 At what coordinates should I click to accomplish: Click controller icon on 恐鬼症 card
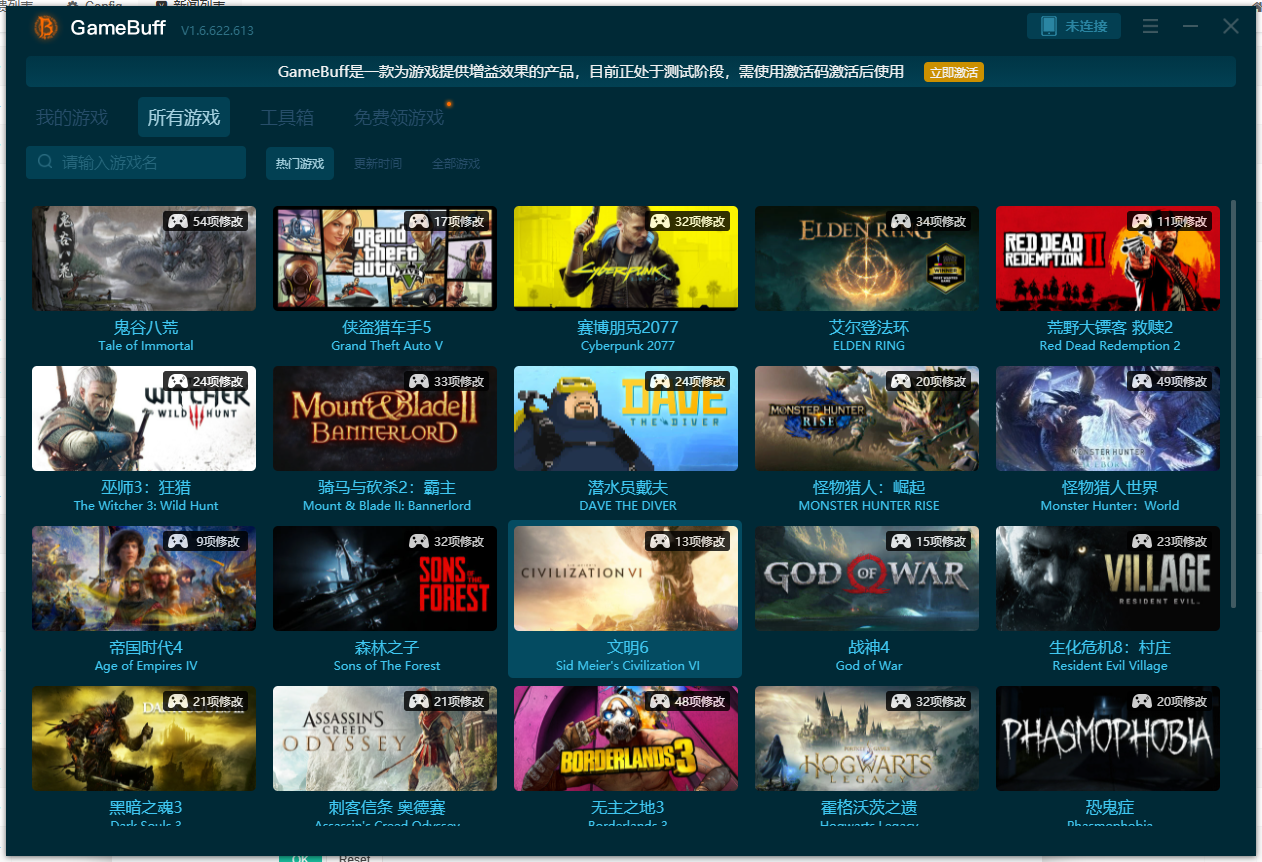coord(1141,701)
